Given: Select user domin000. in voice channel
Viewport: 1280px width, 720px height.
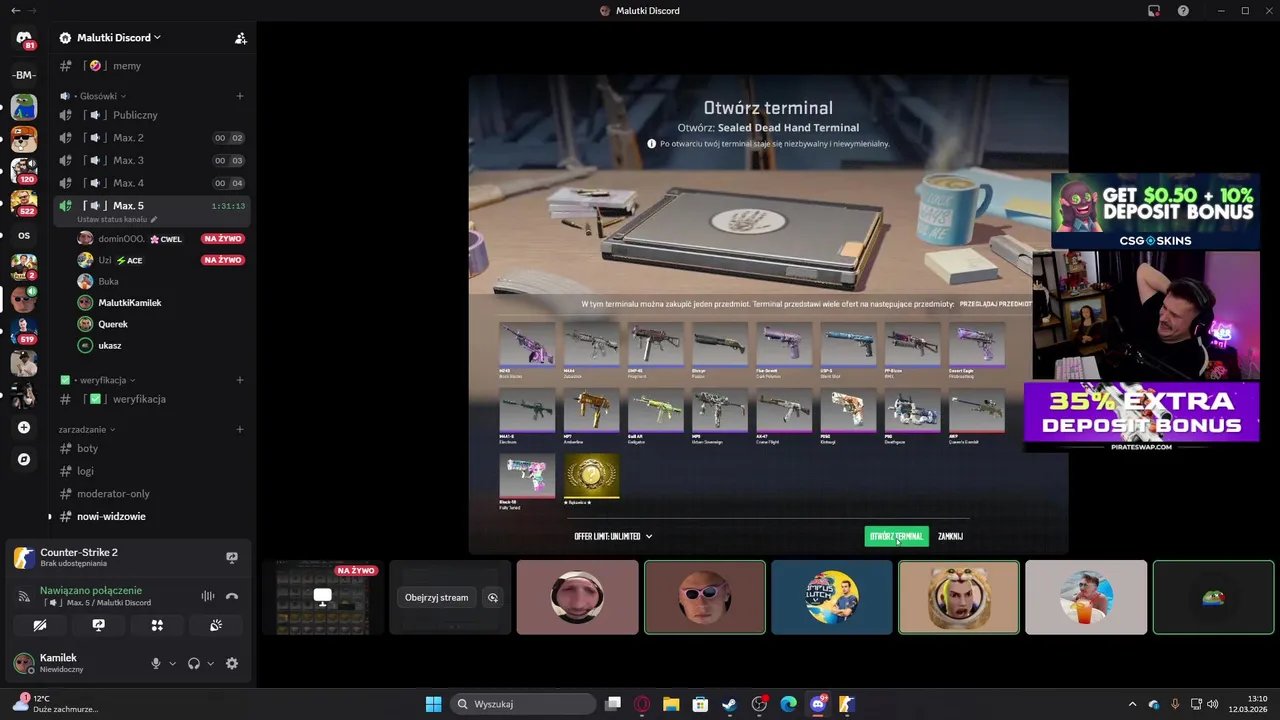Looking at the screenshot, I should 160,239.
